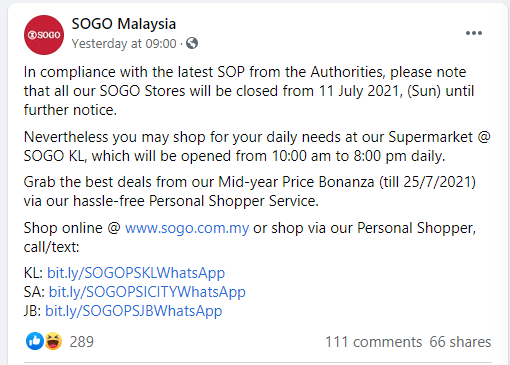Click the Mid-year Price Bonanza paragraph

(x=250, y=192)
